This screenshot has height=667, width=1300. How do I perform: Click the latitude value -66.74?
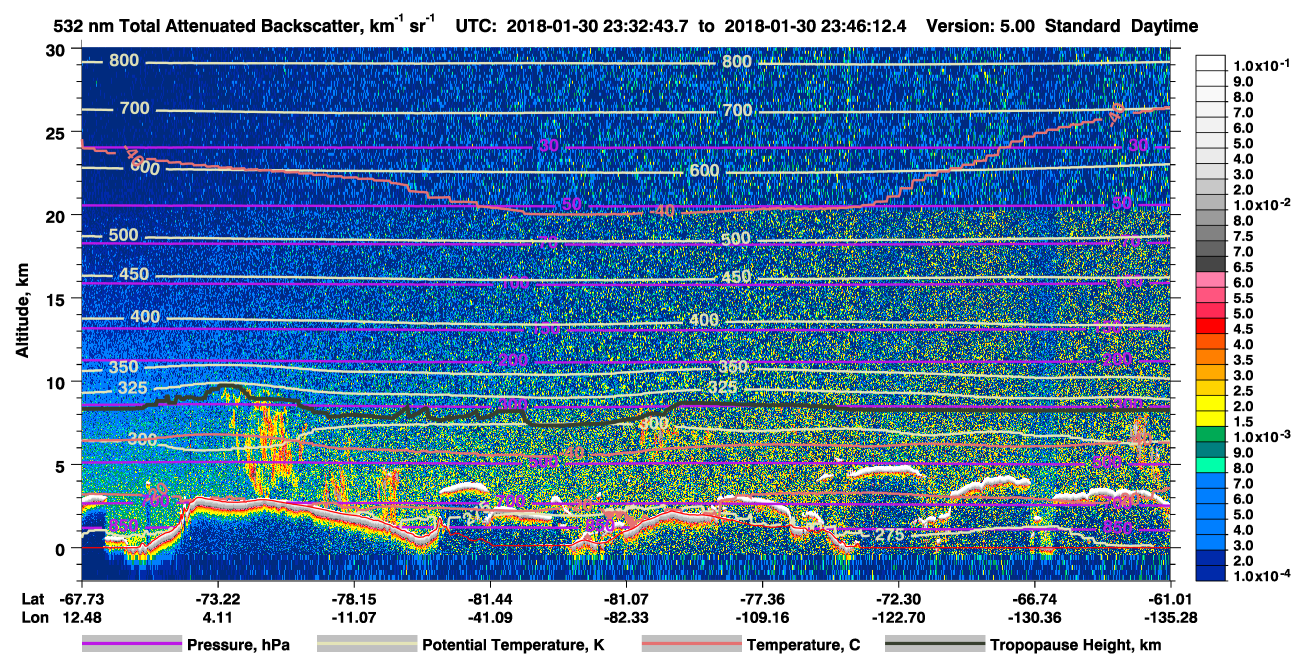click(x=1034, y=599)
